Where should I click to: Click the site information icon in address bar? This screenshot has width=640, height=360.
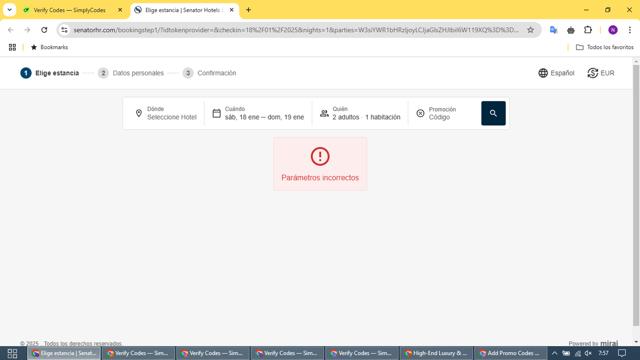(x=64, y=30)
